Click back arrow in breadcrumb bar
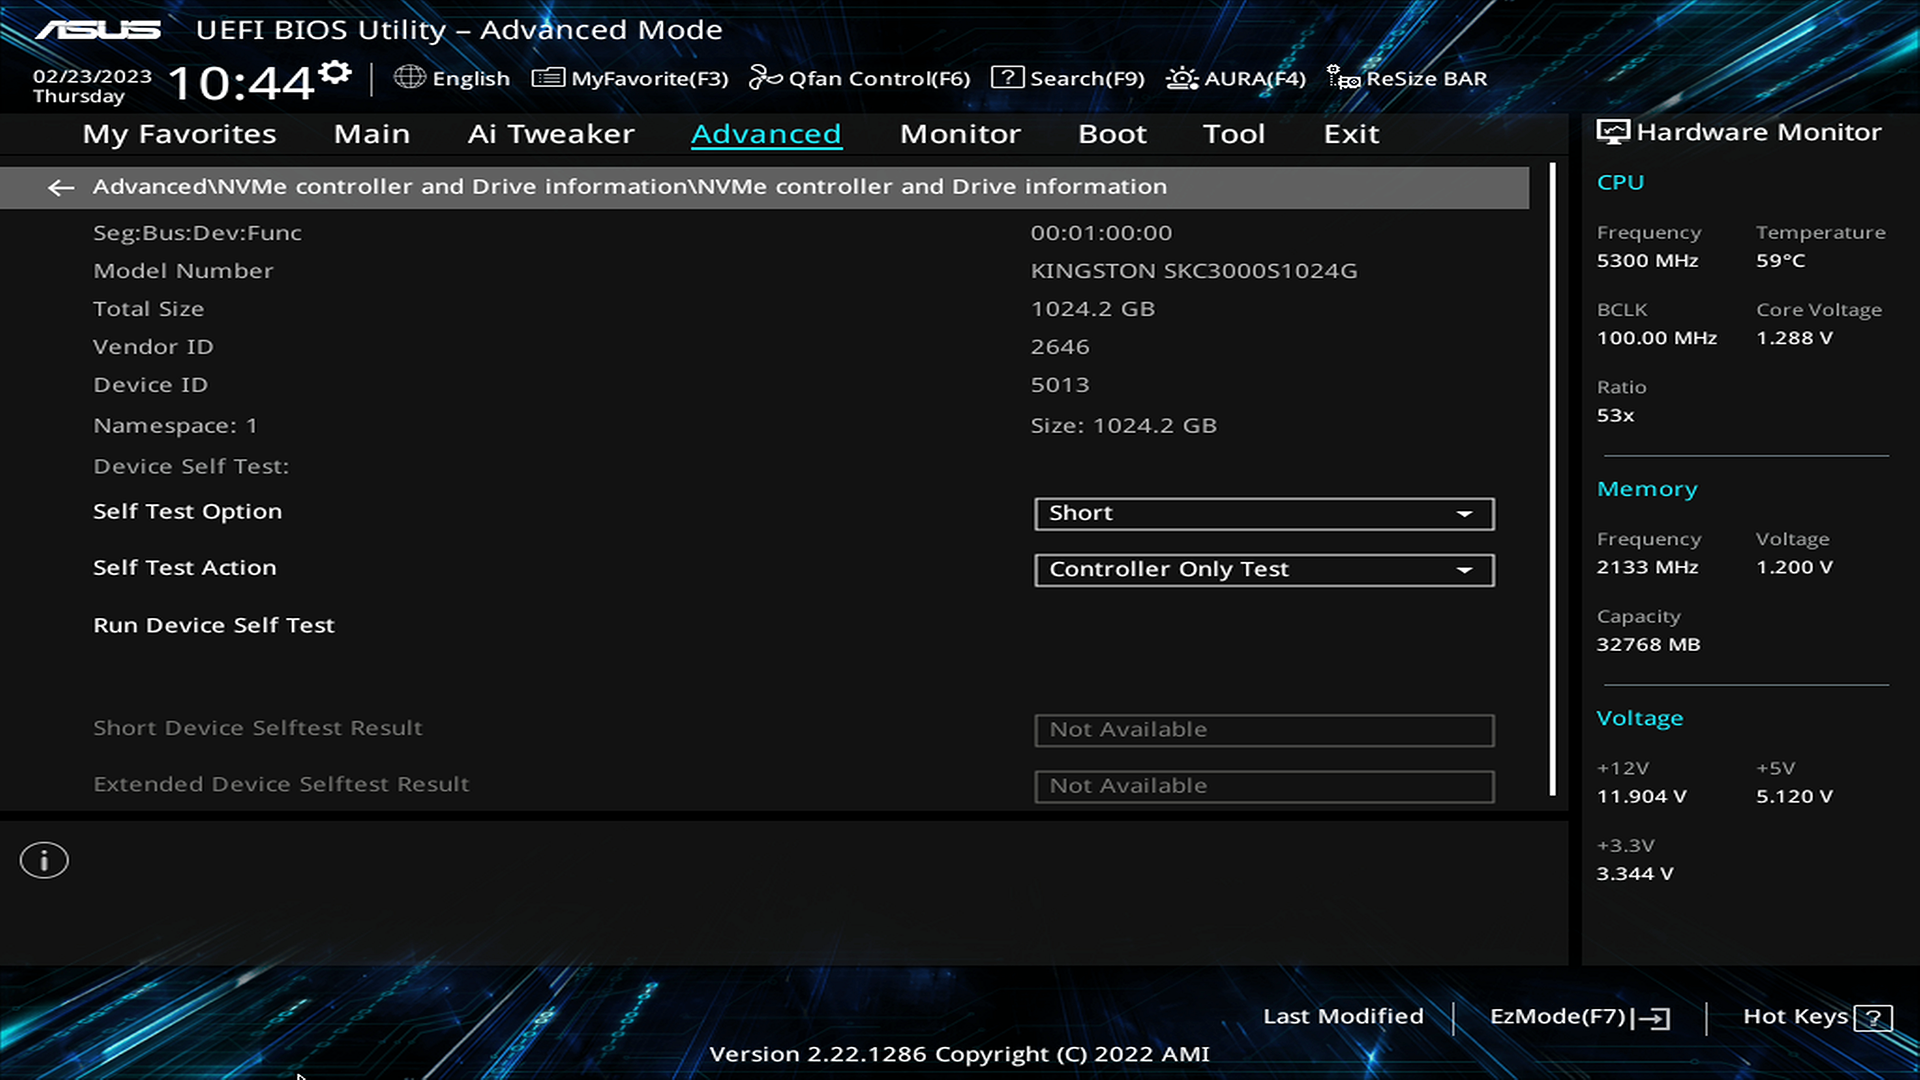Screen dimensions: 1920x1080 [61, 187]
